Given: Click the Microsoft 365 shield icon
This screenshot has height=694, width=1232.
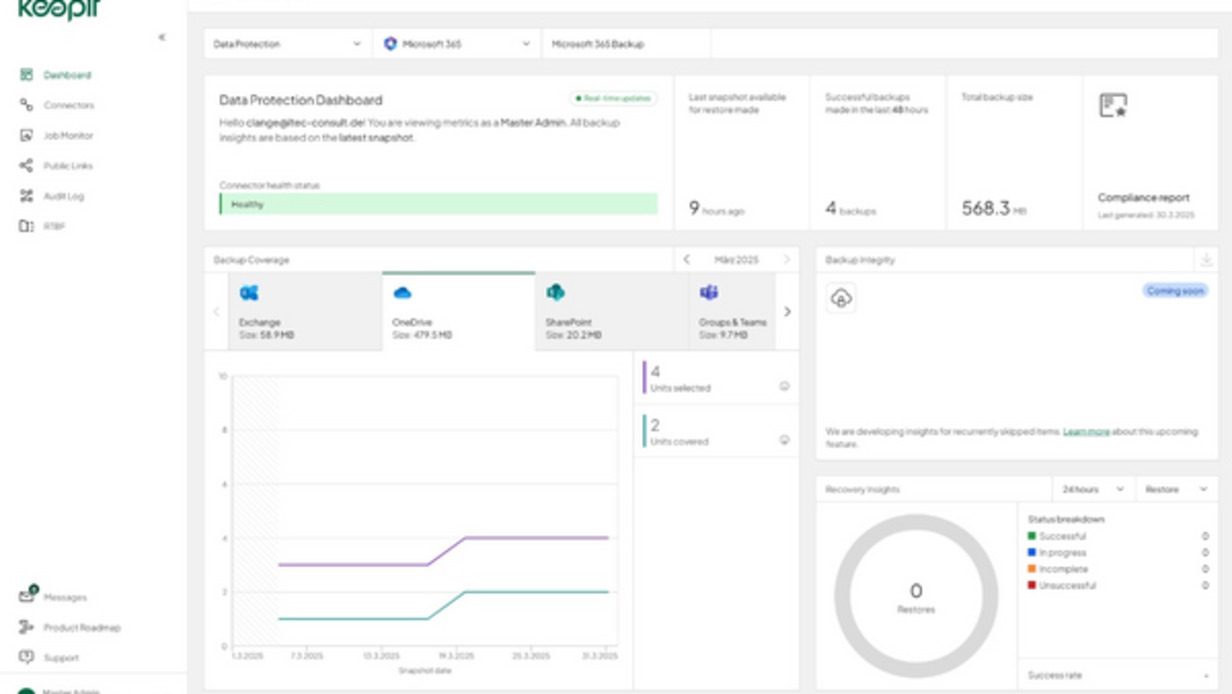Looking at the screenshot, I should tap(390, 44).
